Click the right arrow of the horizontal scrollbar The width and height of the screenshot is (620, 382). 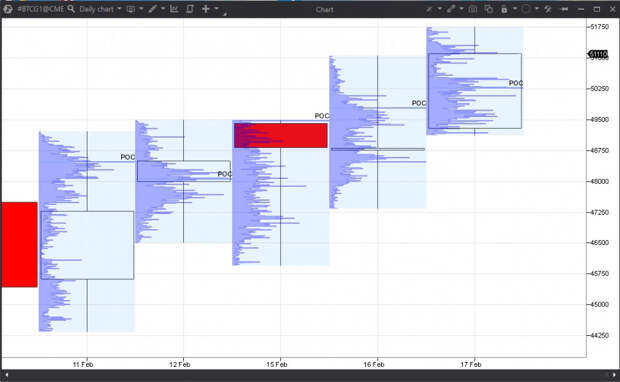pos(613,374)
